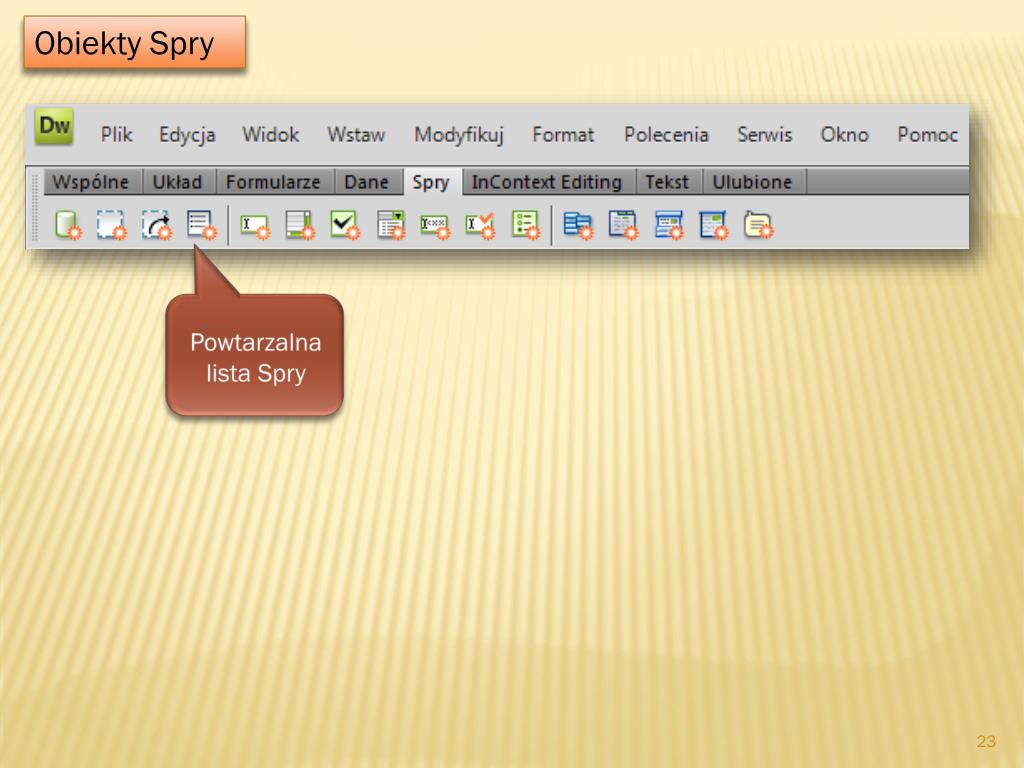
Task: Open the Pomoc menu
Action: click(927, 135)
